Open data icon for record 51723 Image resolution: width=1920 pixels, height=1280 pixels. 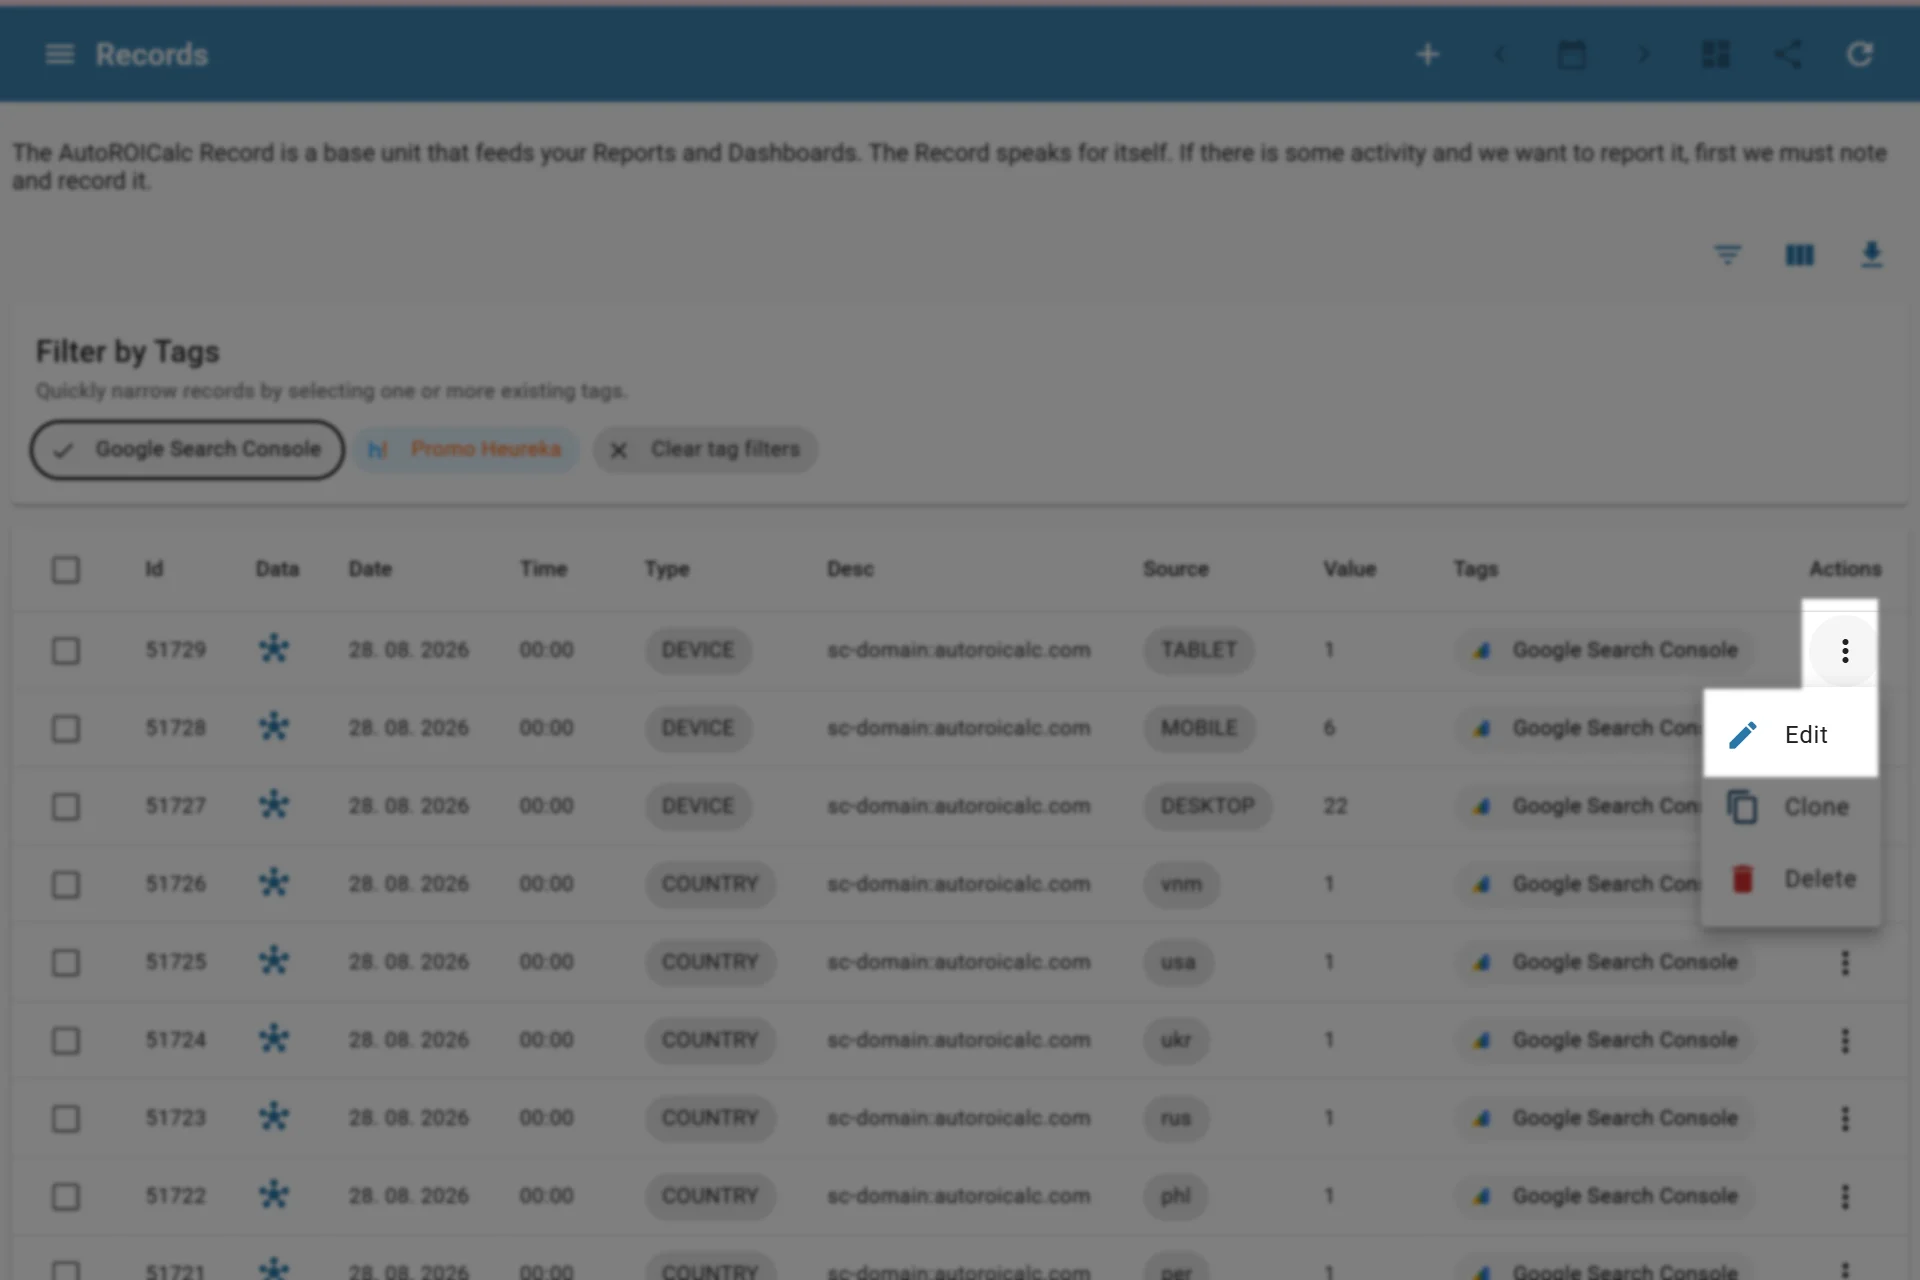coord(274,1117)
